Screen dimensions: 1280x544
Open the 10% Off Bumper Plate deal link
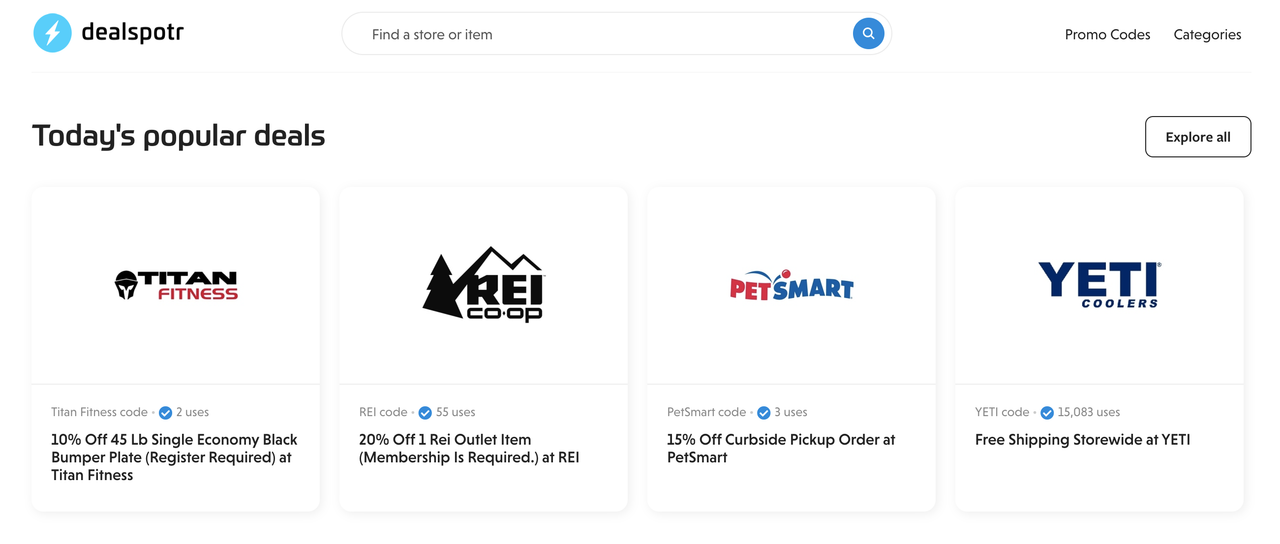[x=174, y=457]
